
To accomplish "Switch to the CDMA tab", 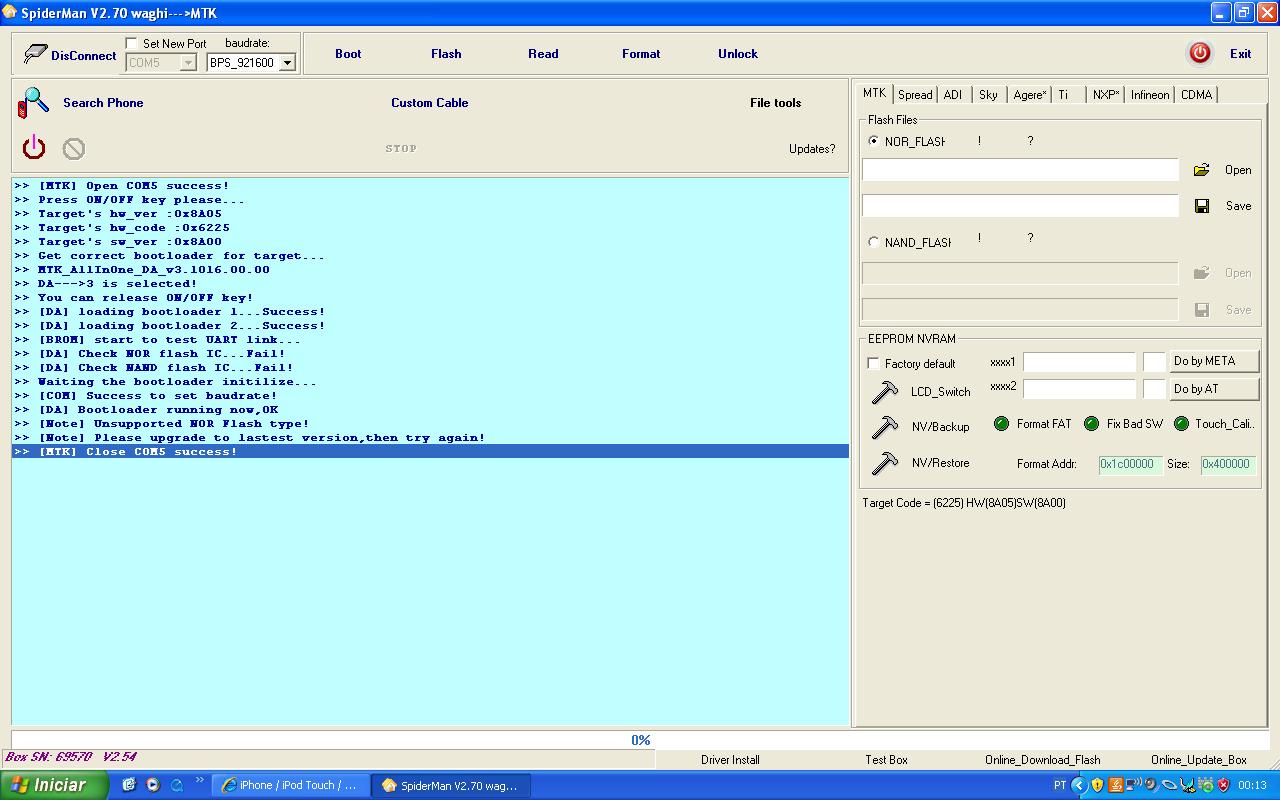I will coord(1196,95).
